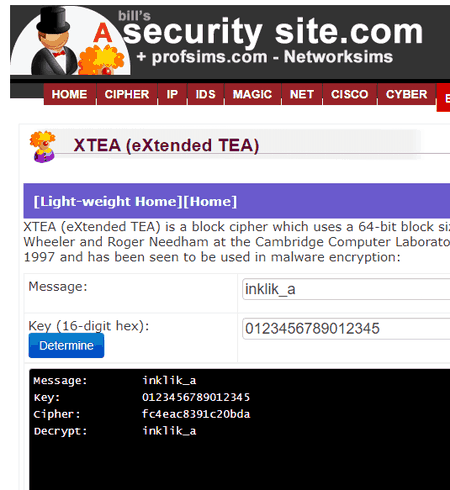Screen dimensions: 450x490
Task: Click the red letter A logo
Action: [x=102, y=33]
